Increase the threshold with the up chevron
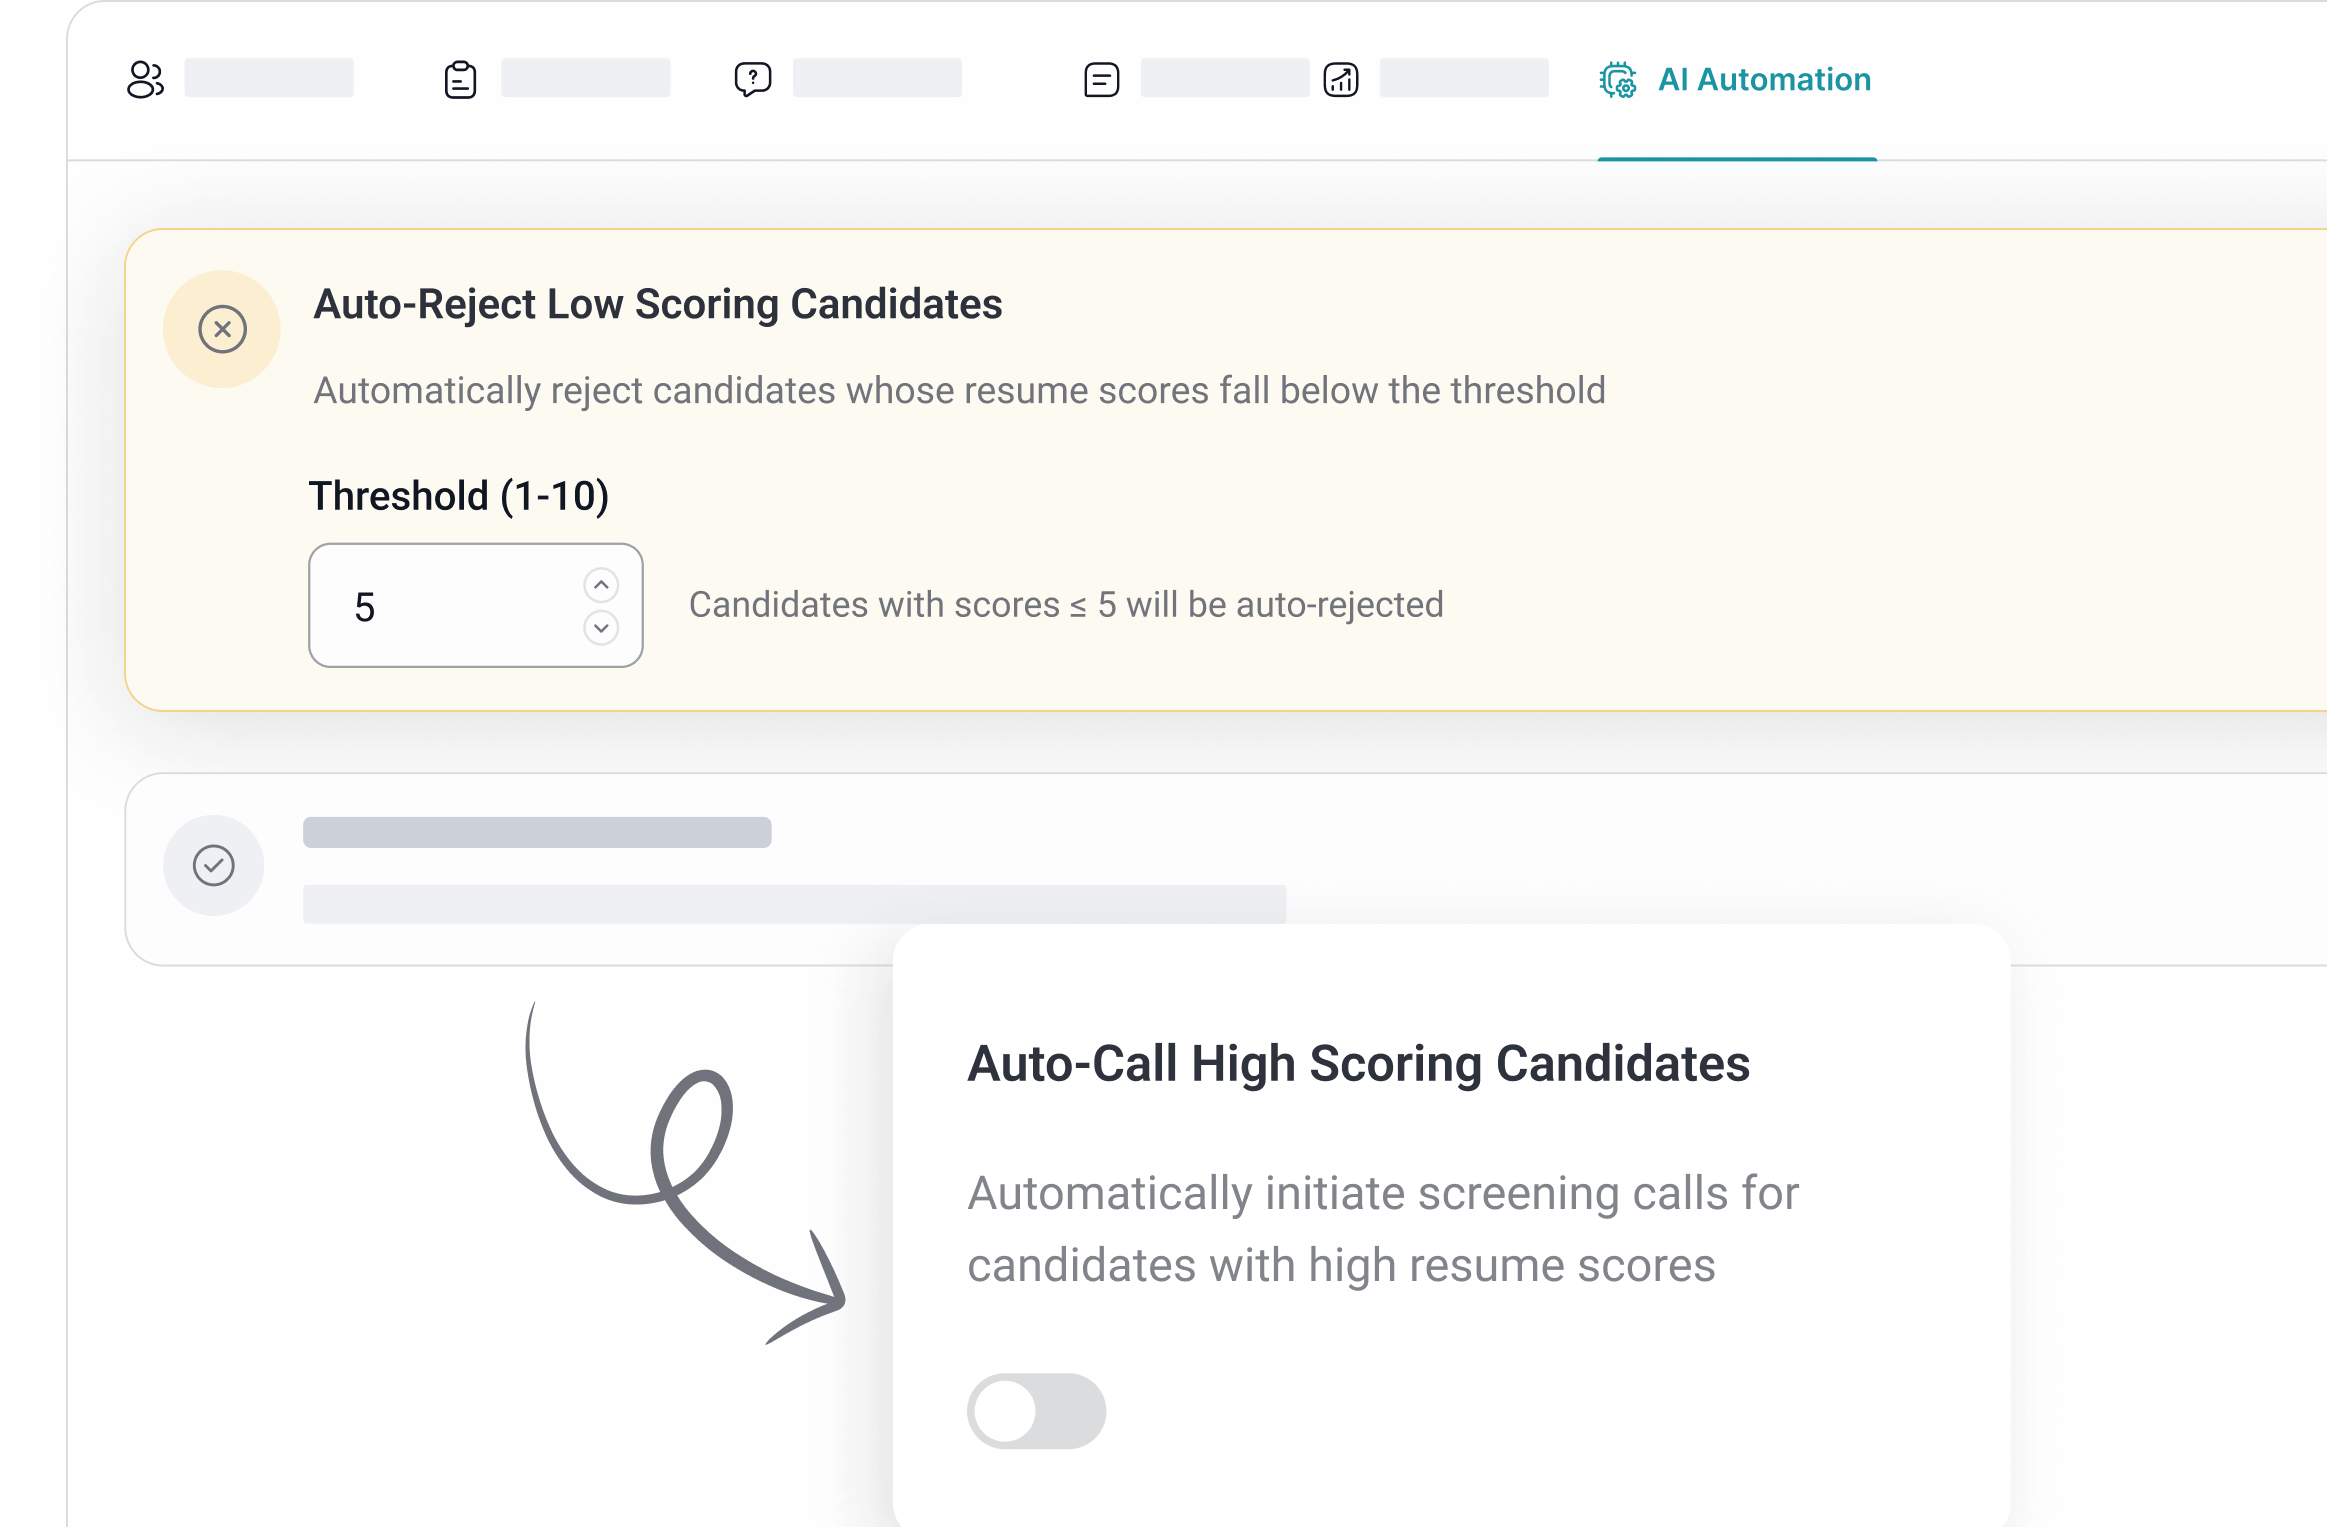This screenshot has width=2327, height=1527. [x=600, y=583]
